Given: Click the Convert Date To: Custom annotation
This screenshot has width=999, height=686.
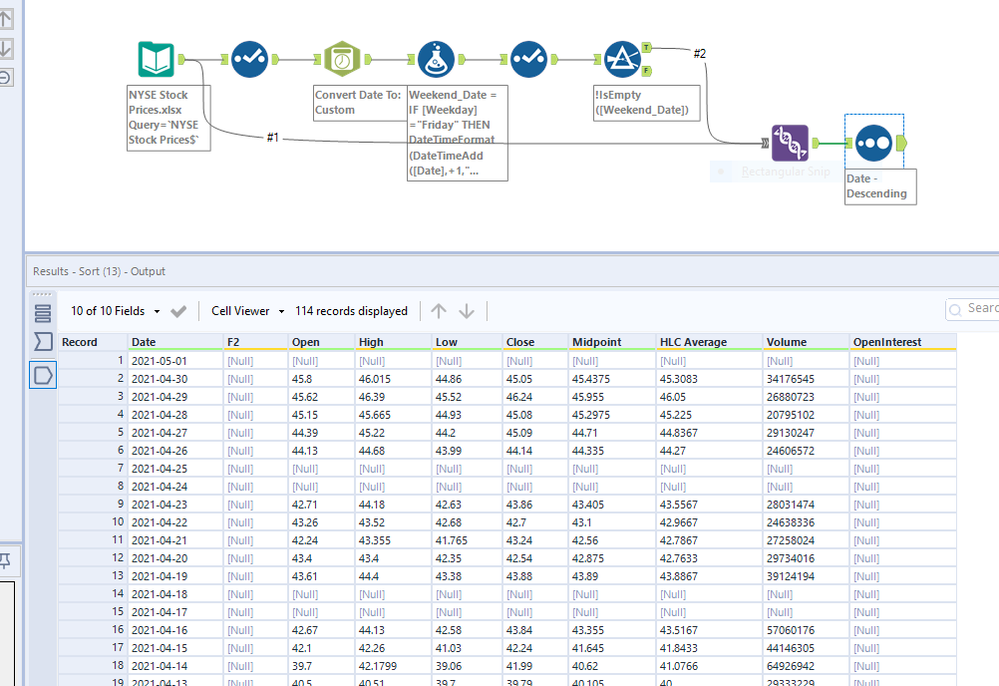Looking at the screenshot, I should point(360,103).
